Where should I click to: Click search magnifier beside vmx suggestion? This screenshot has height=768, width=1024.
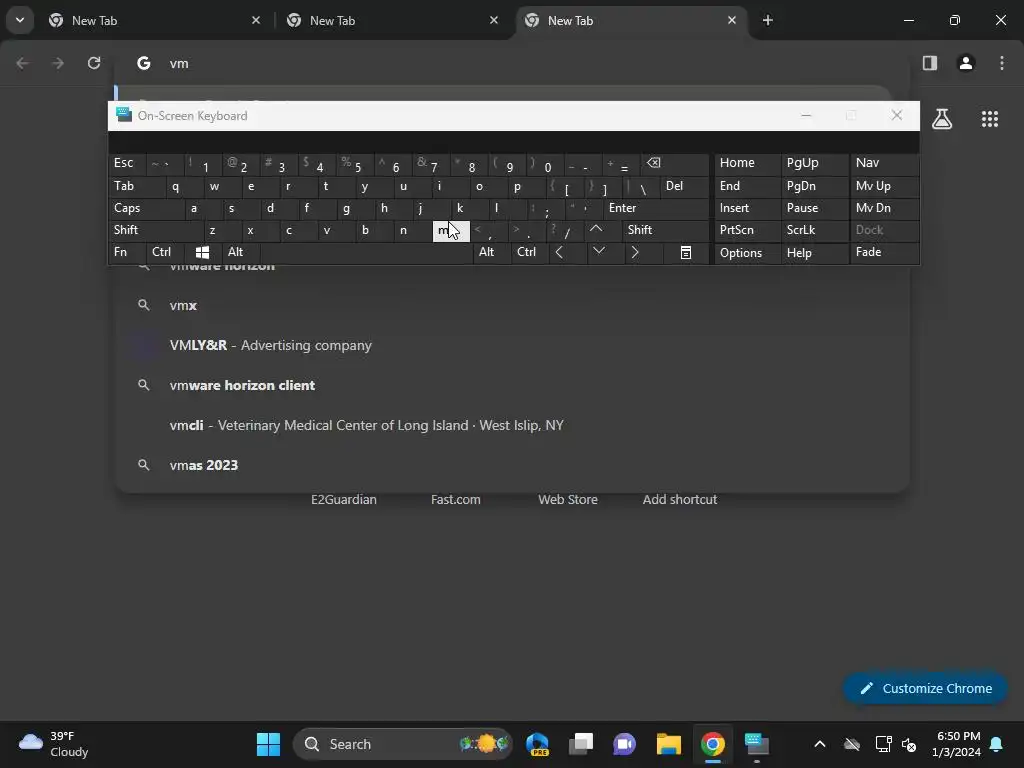tap(144, 305)
